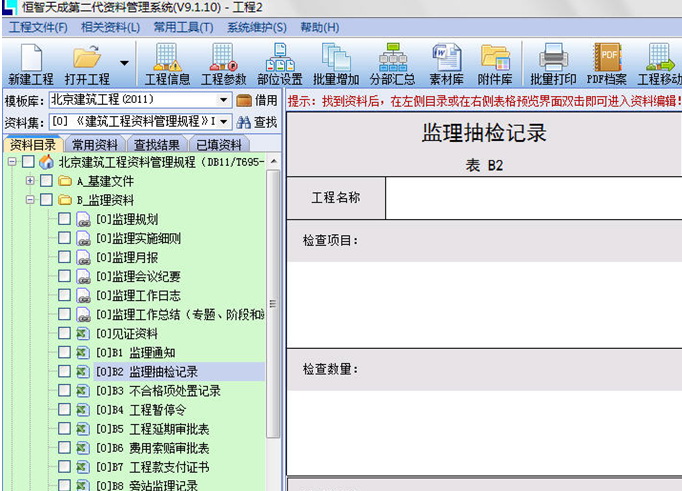
Task: Open the 工程信息 toolbar icon
Action: coord(167,57)
